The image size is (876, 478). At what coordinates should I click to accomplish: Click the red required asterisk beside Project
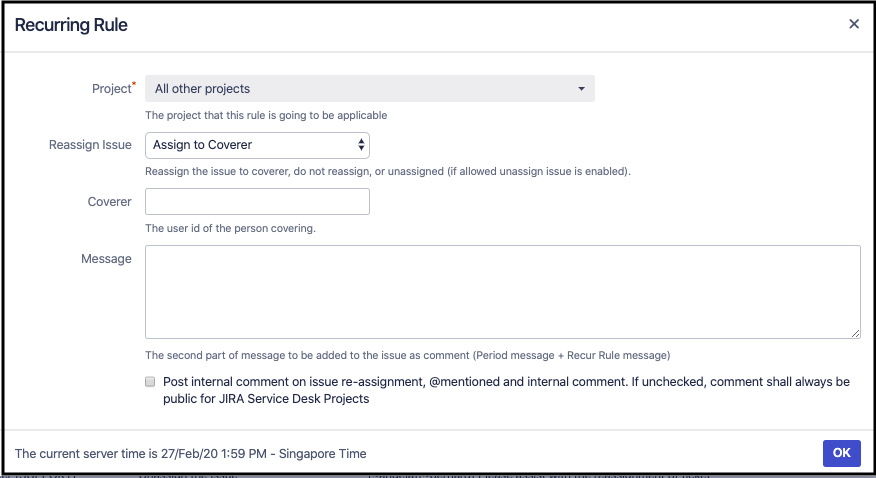[x=134, y=85]
